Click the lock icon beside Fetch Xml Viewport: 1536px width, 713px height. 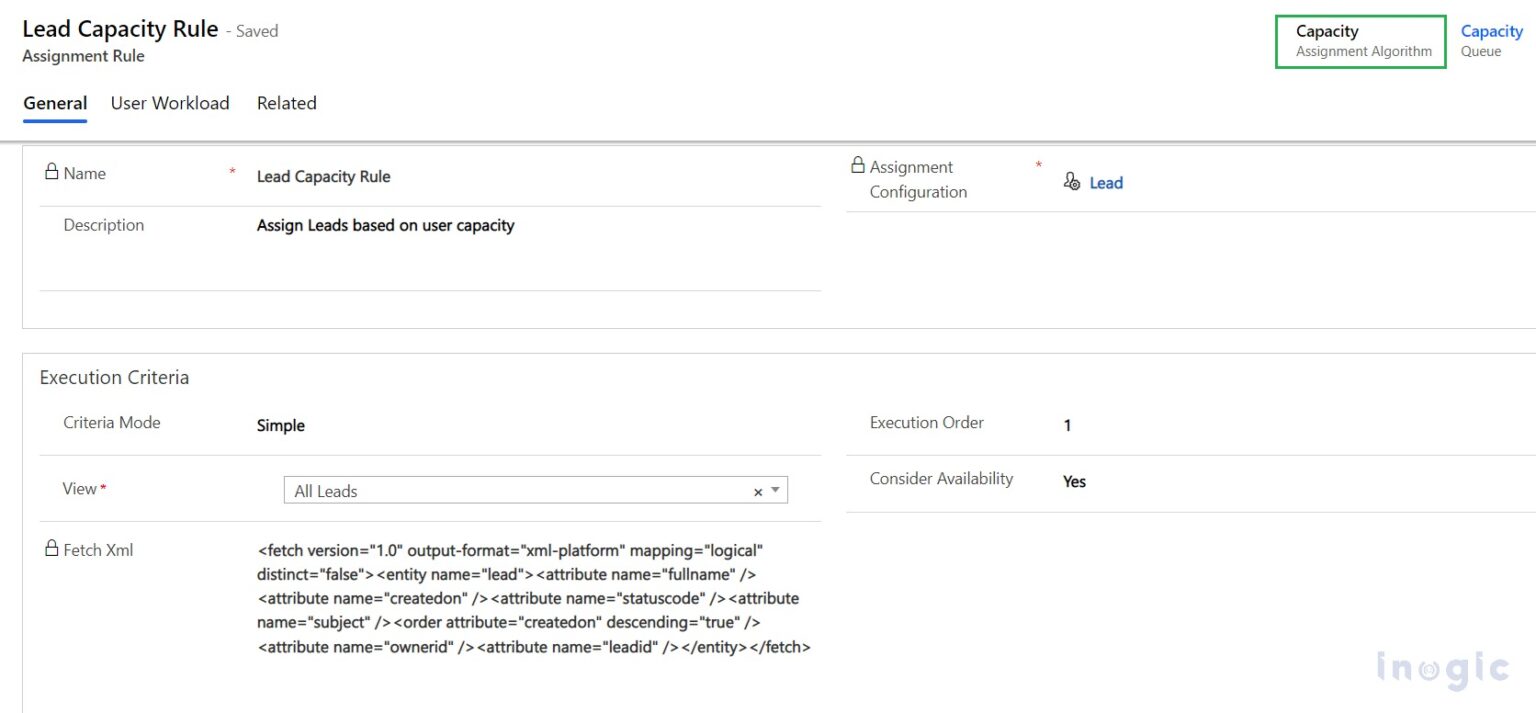coord(51,548)
